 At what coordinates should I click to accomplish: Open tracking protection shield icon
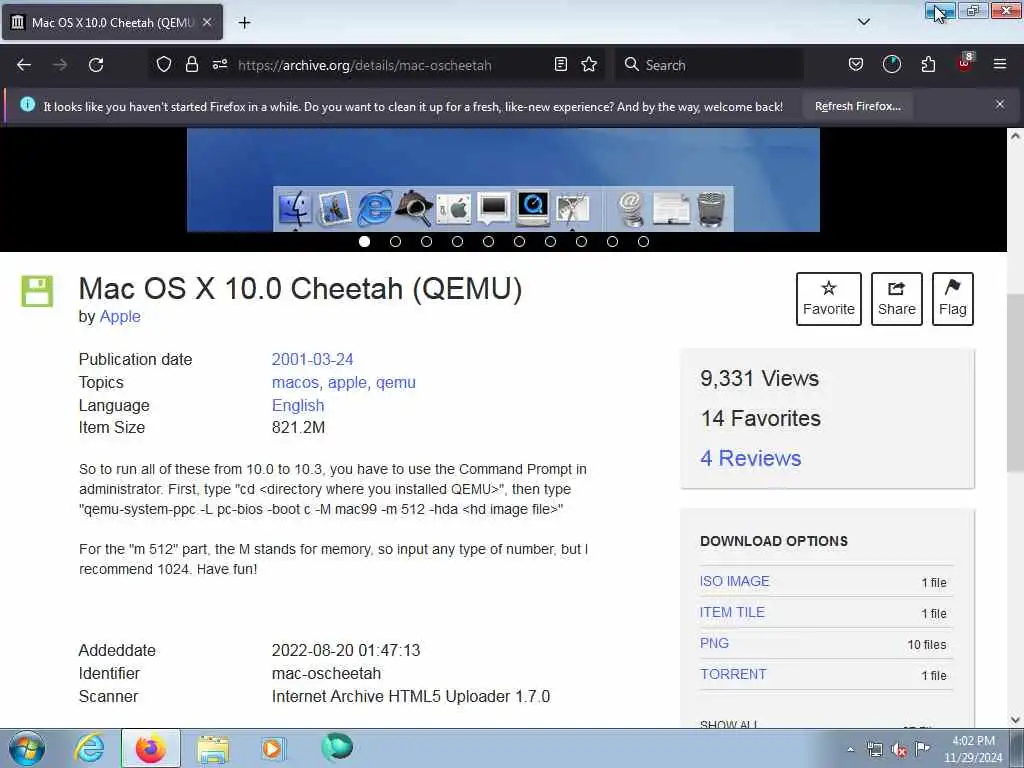[164, 65]
